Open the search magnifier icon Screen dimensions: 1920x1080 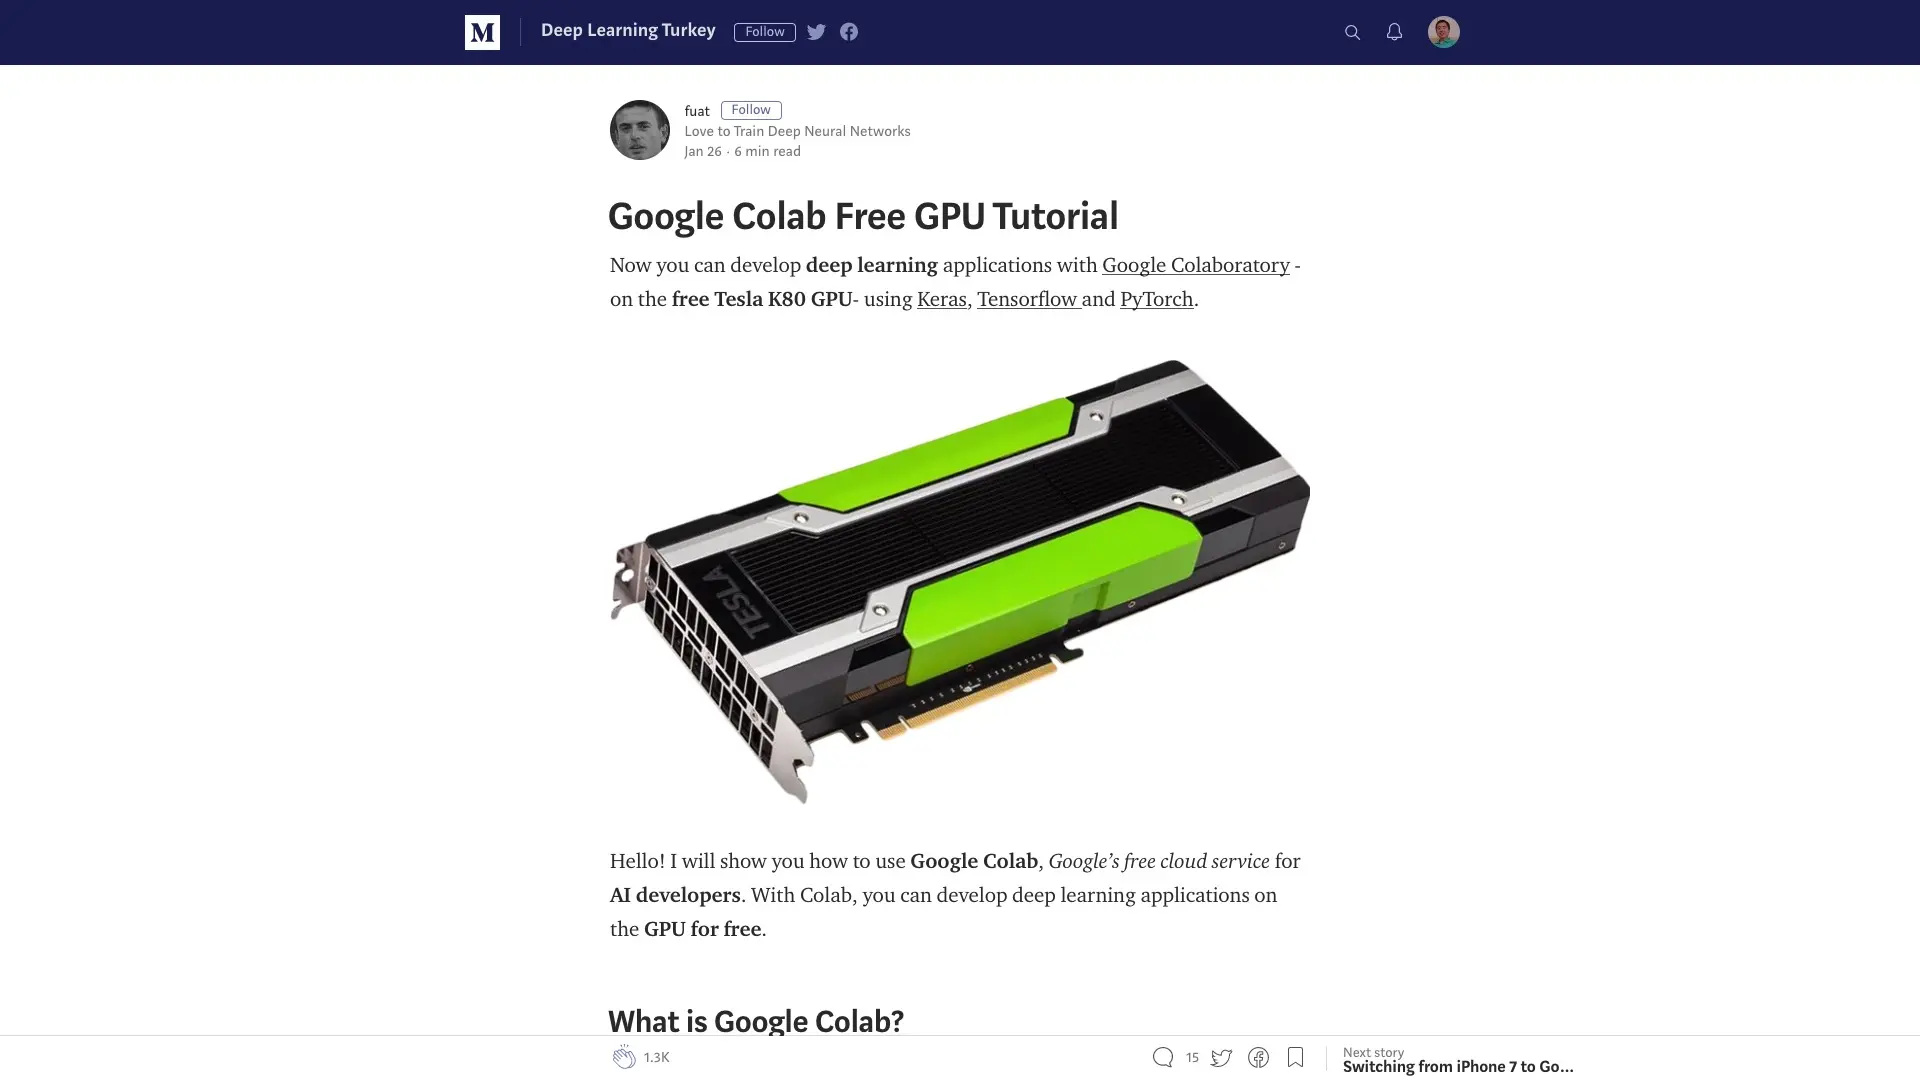tap(1352, 33)
